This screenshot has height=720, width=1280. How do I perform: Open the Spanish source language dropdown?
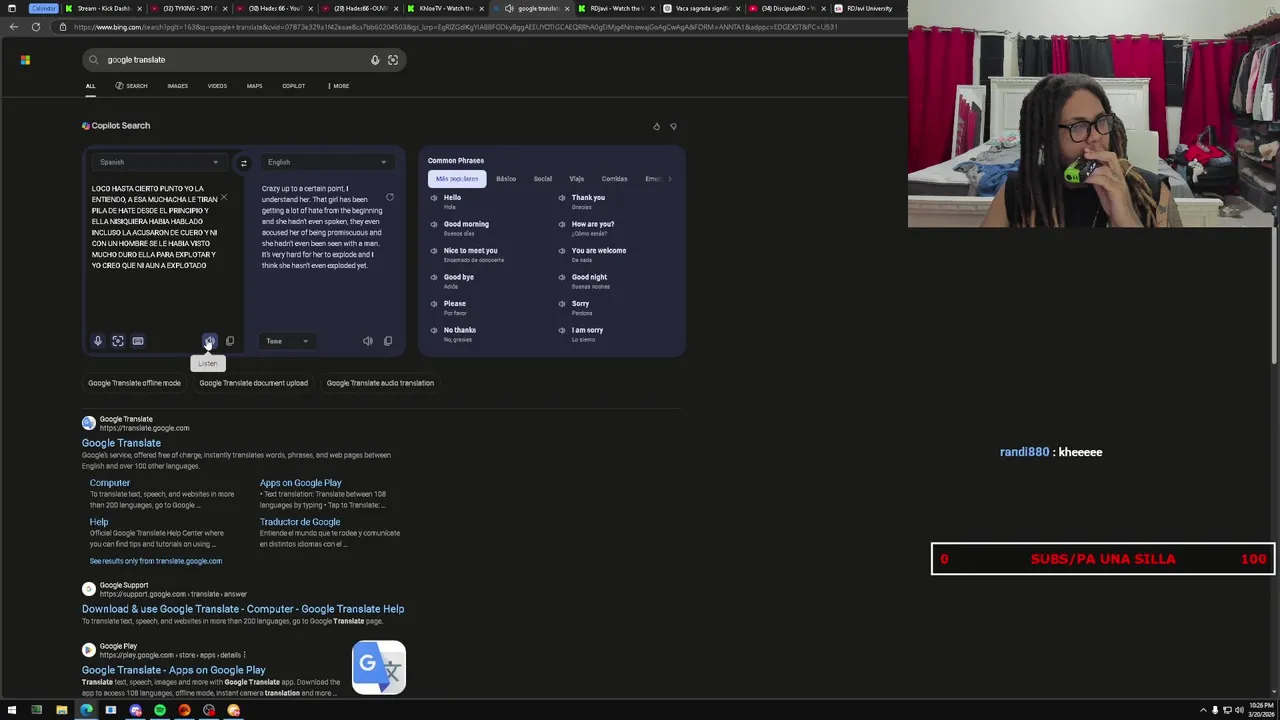158,162
